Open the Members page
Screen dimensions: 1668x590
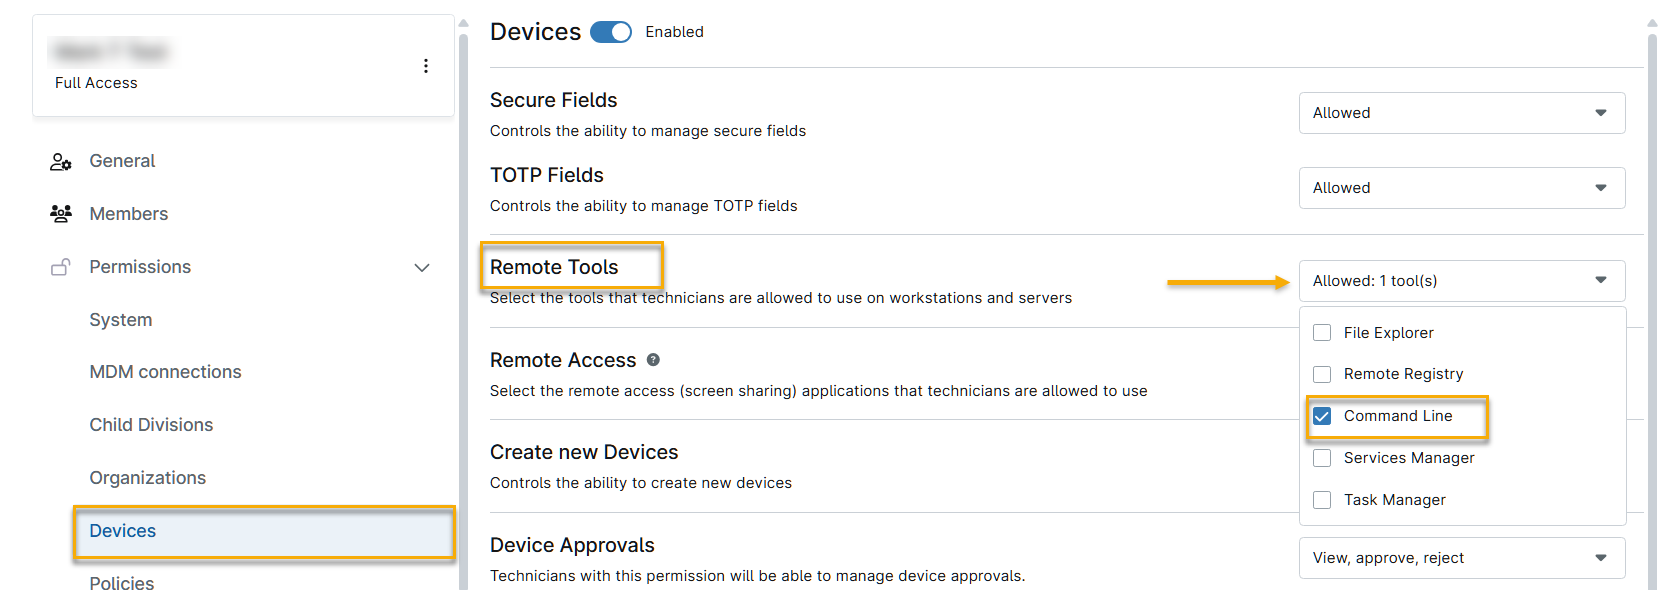pos(129,214)
